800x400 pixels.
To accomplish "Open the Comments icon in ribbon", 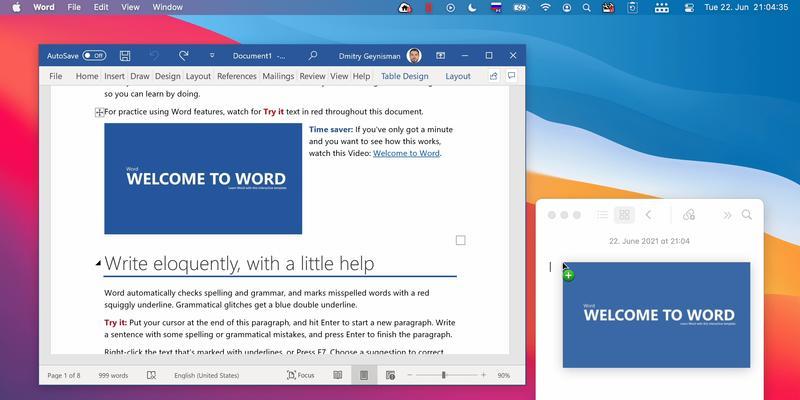I will point(511,76).
